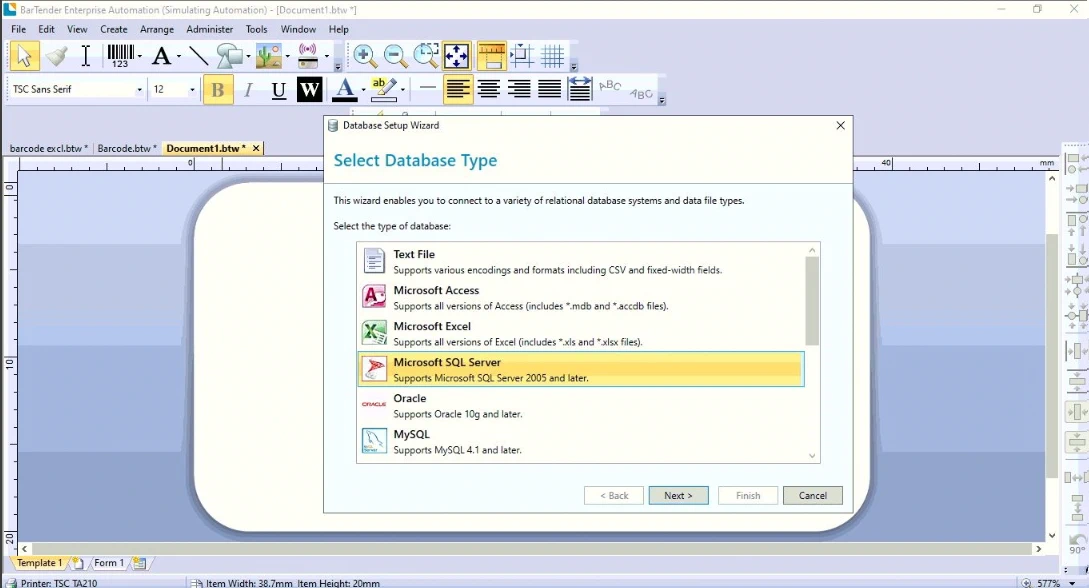1089x588 pixels.
Task: Set text alignment to right
Action: (x=519, y=90)
